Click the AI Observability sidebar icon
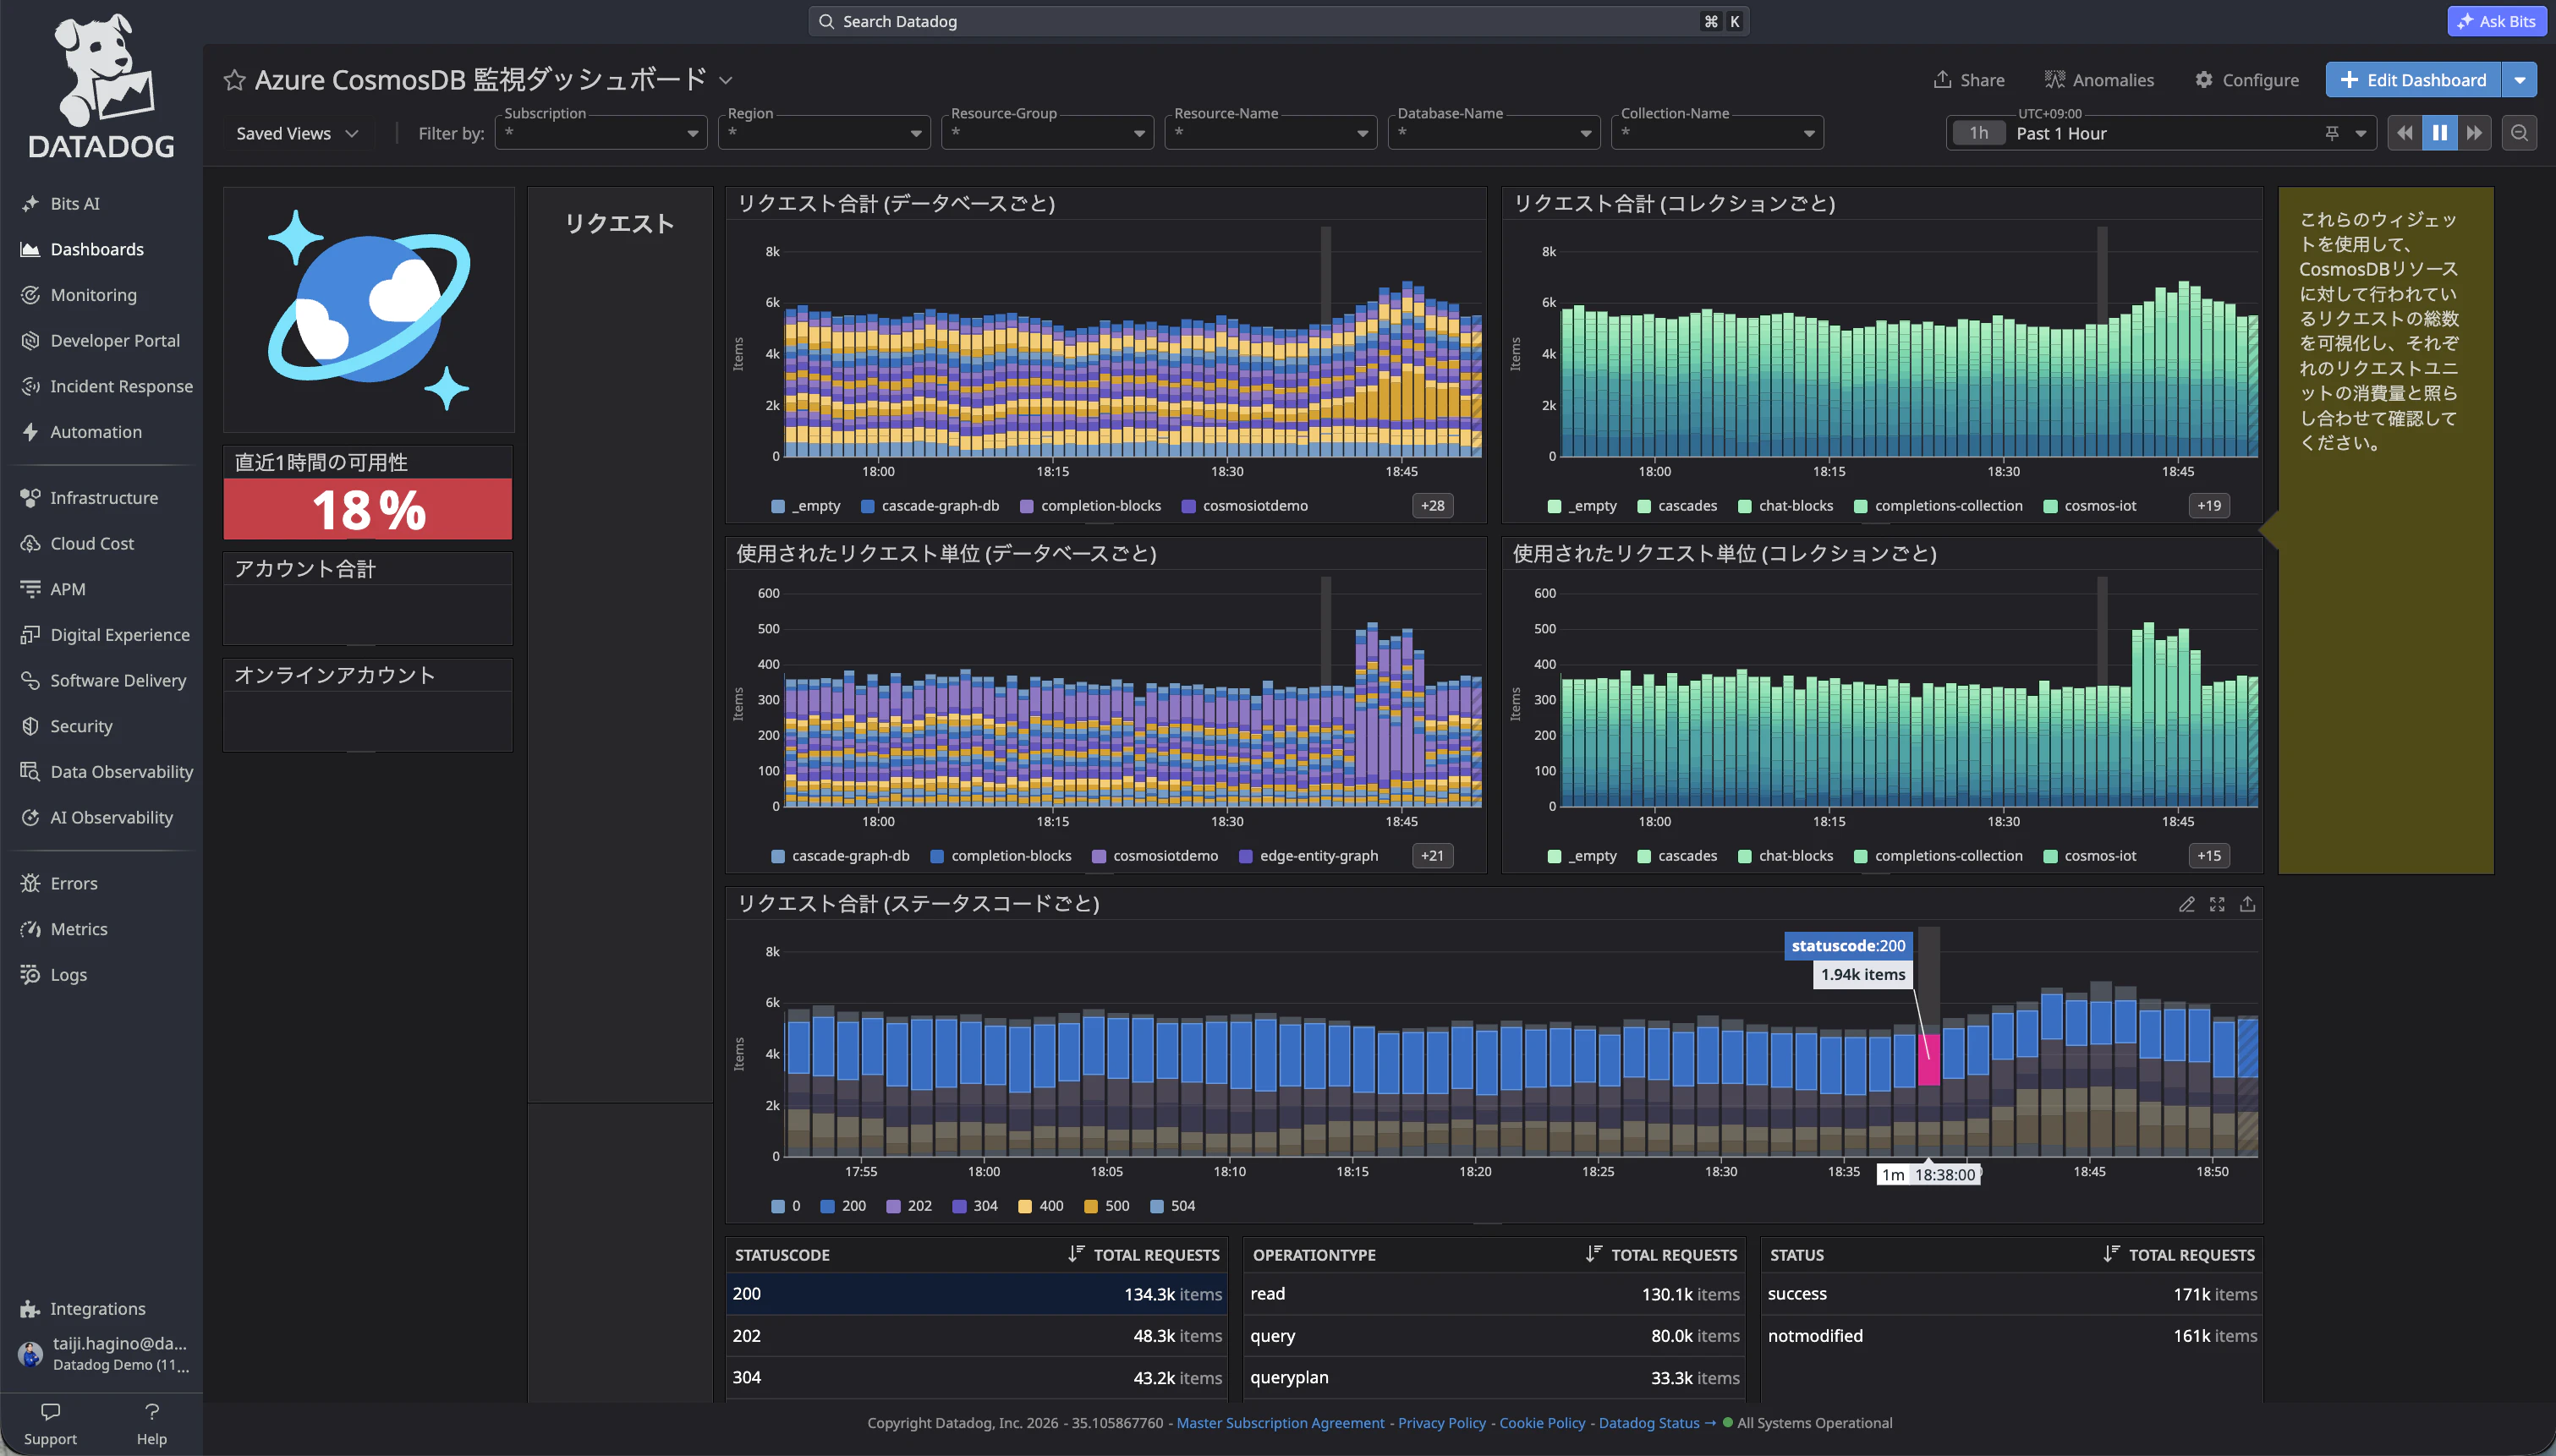The width and height of the screenshot is (2556, 1456). (x=30, y=818)
